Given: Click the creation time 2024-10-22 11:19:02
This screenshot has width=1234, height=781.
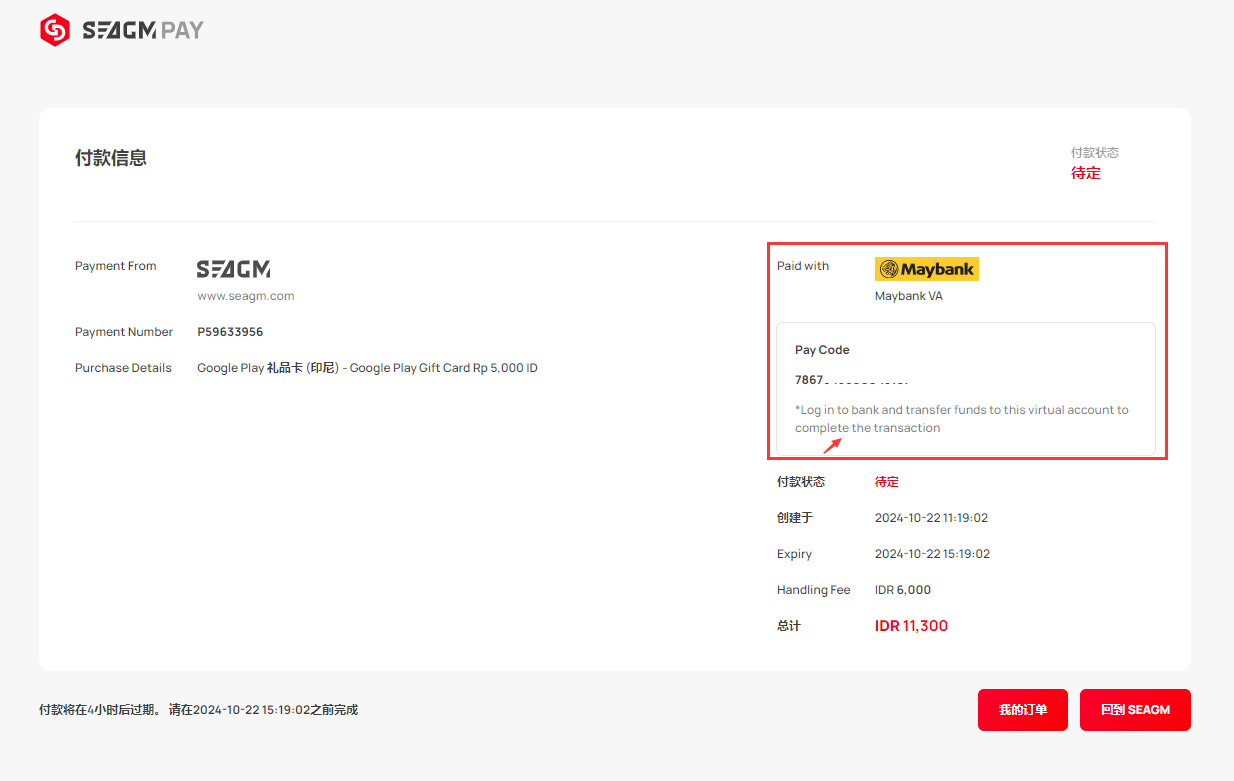Looking at the screenshot, I should coord(932,518).
